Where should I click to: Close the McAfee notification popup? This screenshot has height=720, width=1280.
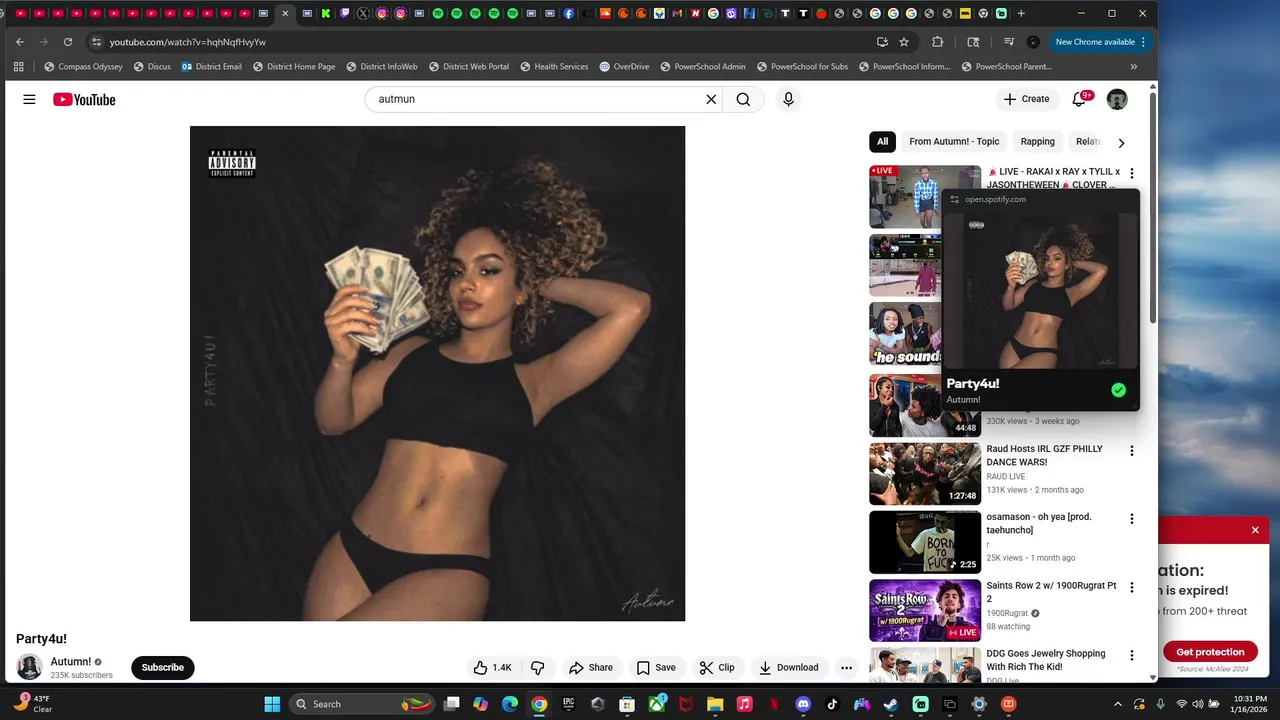[x=1255, y=530]
